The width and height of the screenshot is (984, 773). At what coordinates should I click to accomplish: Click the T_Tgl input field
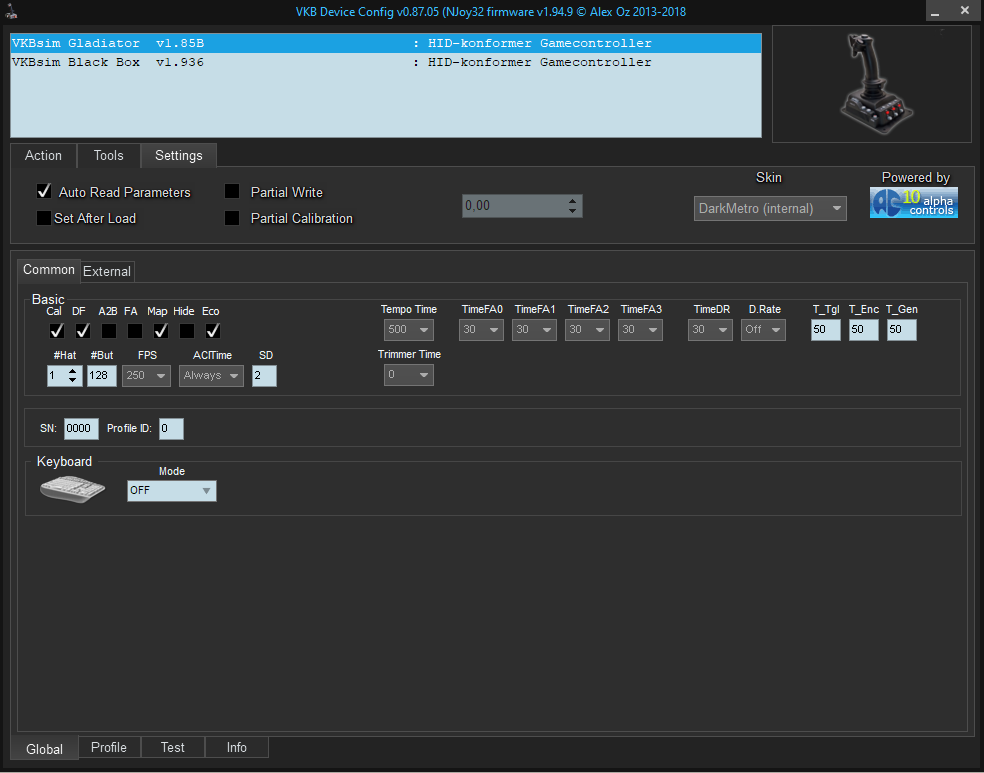(825, 330)
